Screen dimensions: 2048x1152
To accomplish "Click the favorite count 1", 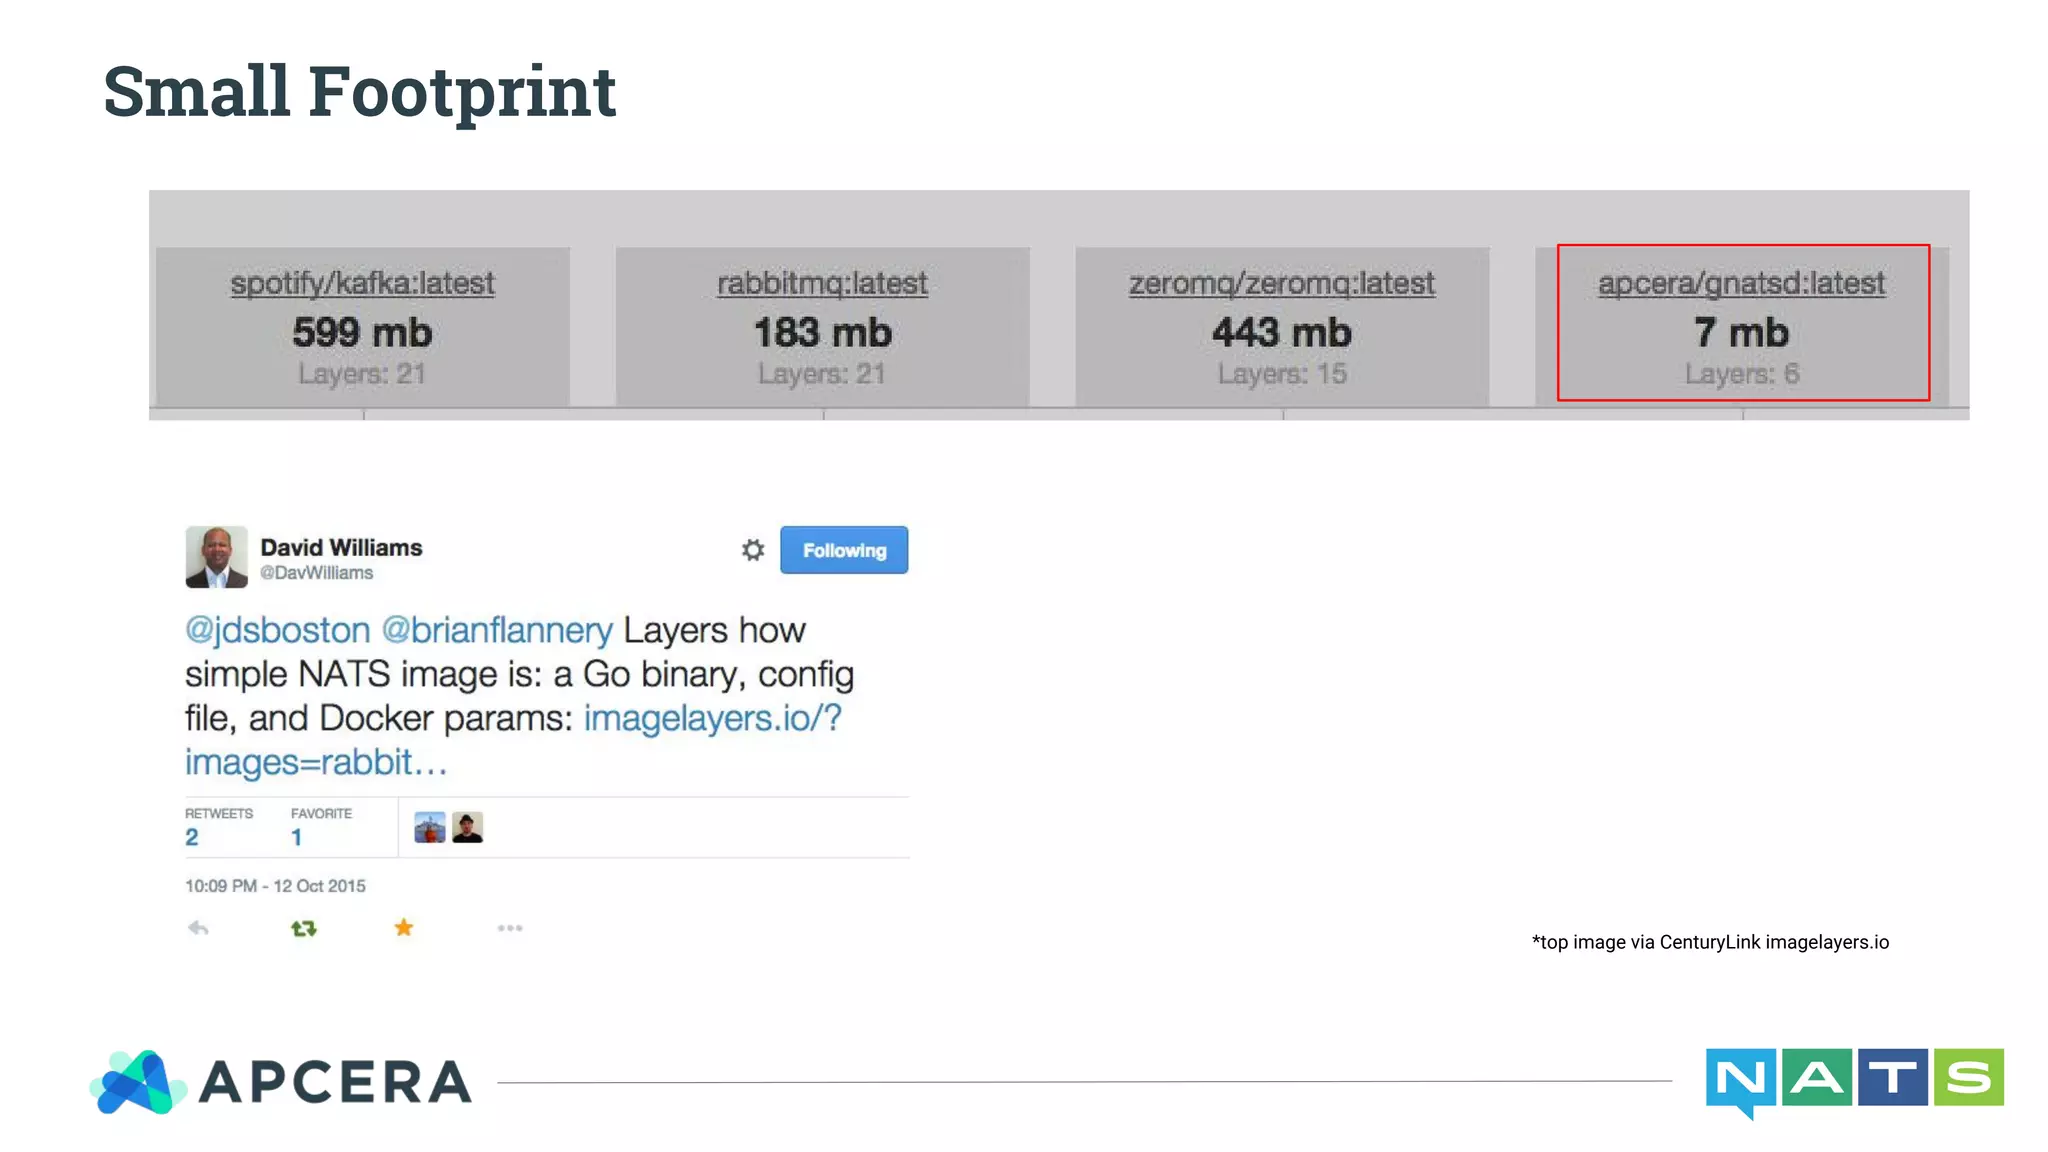I will coord(296,838).
